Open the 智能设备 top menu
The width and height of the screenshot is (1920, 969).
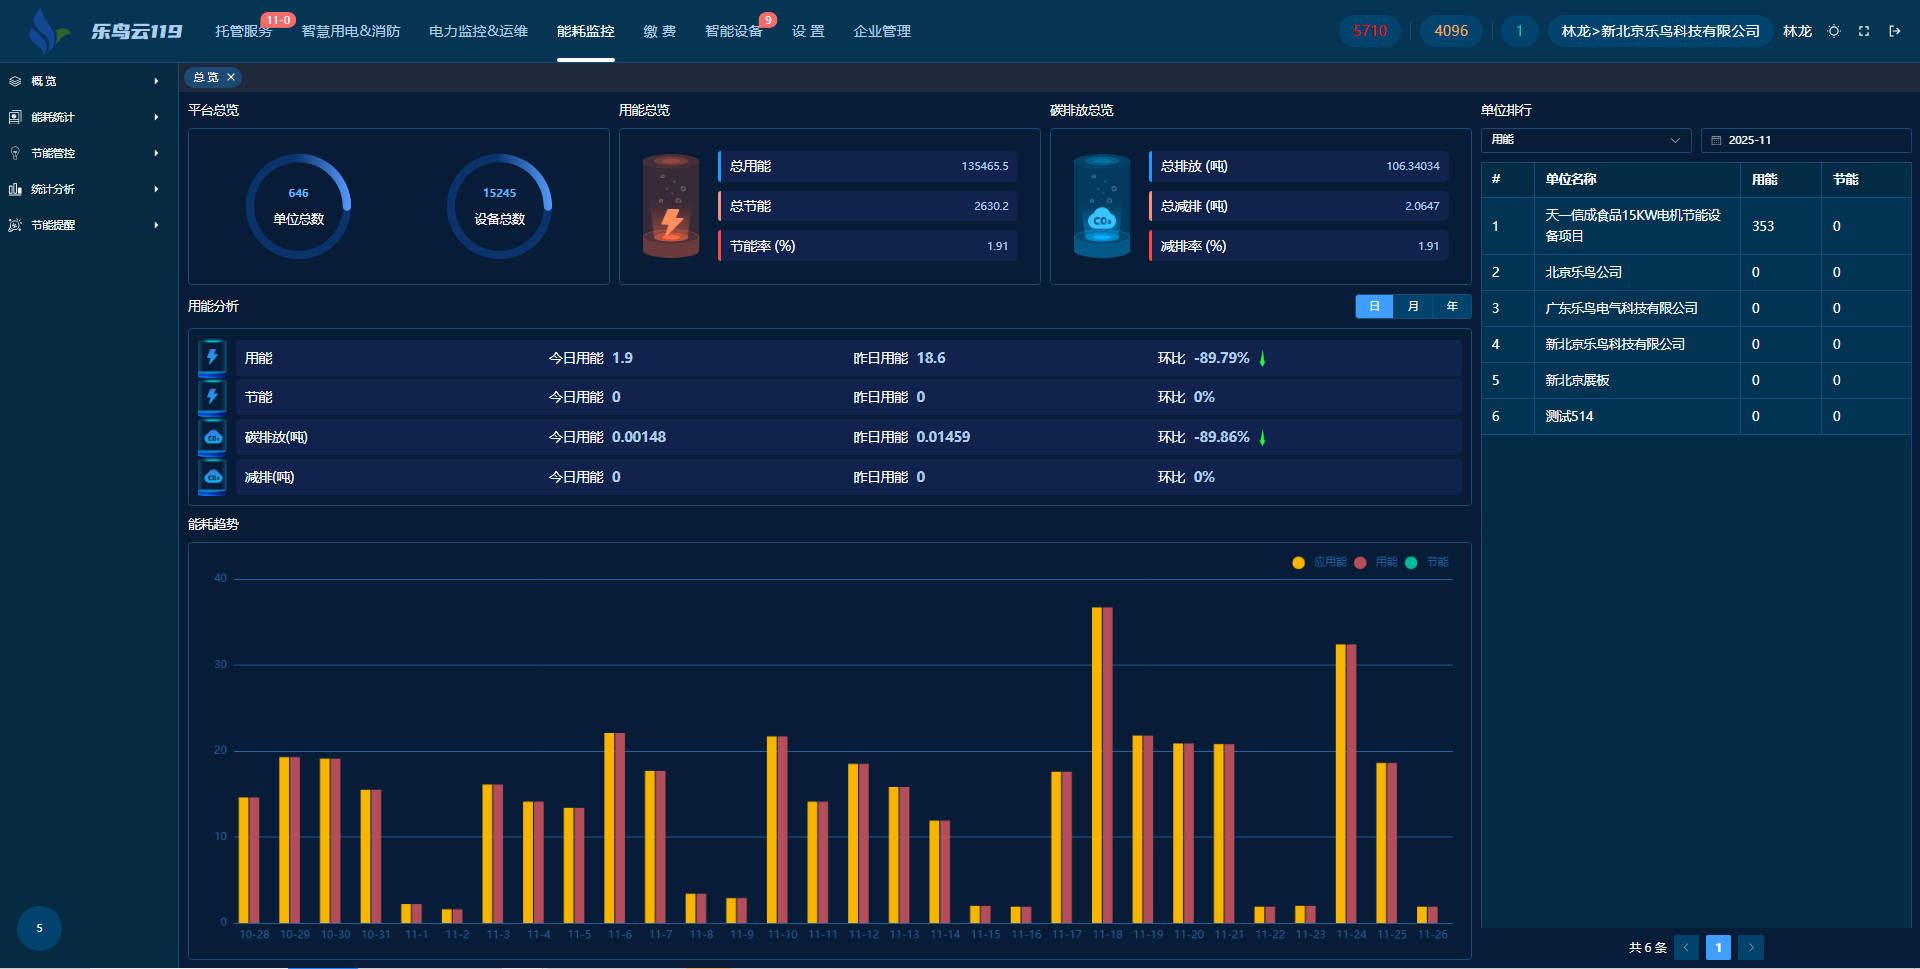tap(733, 31)
